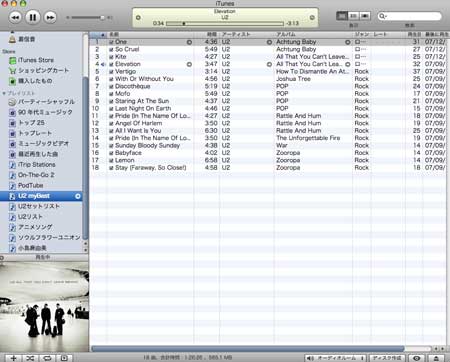This screenshot has width=450, height=362.
Task: Sort by the アーティスト column header
Action: coord(246,35)
